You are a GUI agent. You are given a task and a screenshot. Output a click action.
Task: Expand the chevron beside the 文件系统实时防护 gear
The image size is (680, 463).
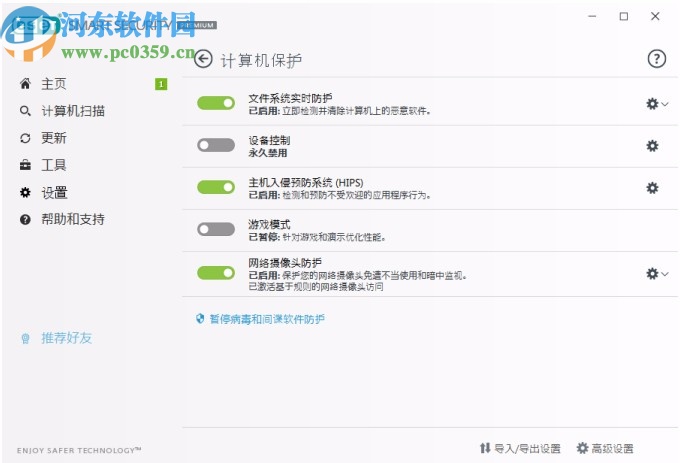(664, 104)
